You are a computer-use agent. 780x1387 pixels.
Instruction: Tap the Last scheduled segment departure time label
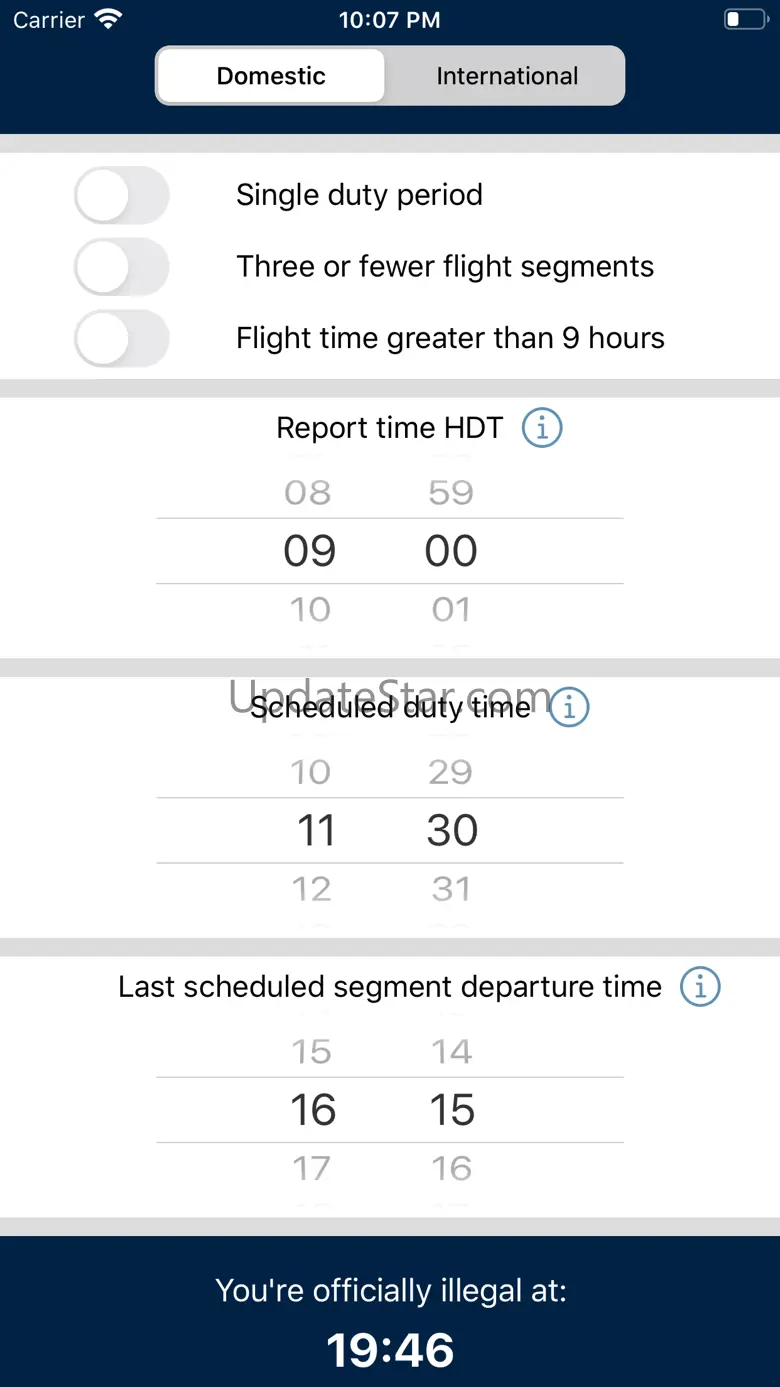(390, 987)
